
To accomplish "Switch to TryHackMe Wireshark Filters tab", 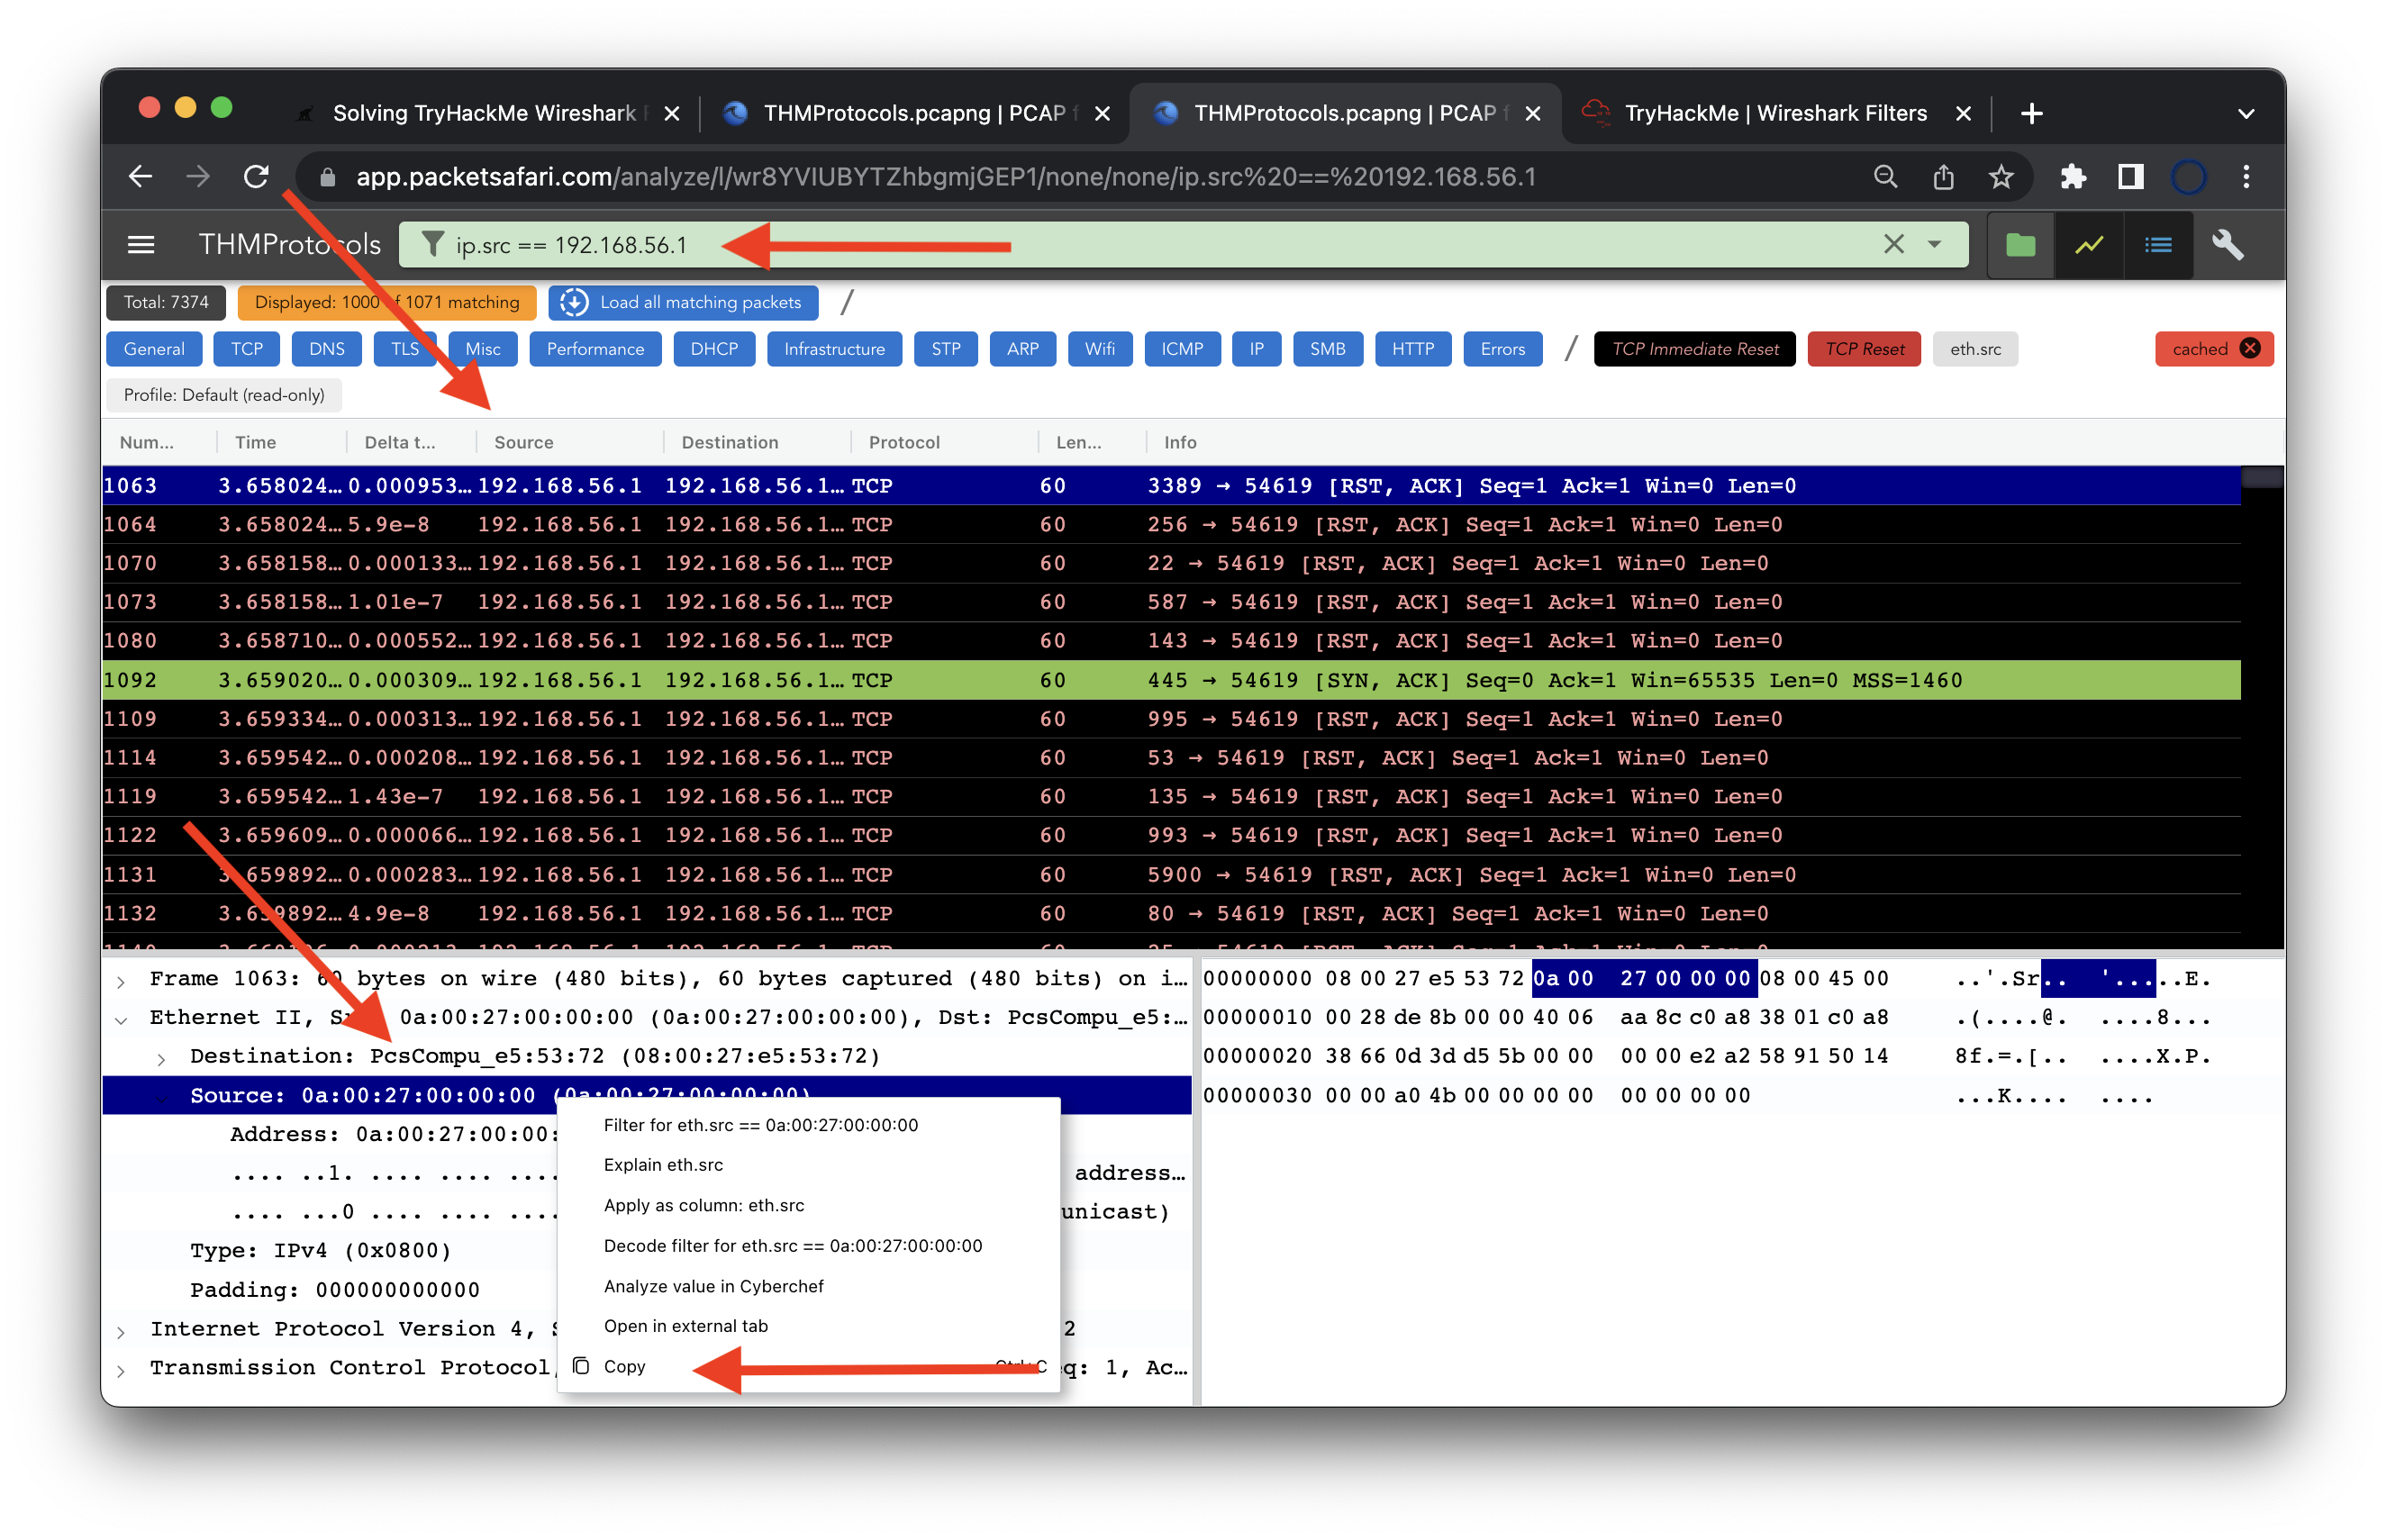I will (x=1775, y=113).
